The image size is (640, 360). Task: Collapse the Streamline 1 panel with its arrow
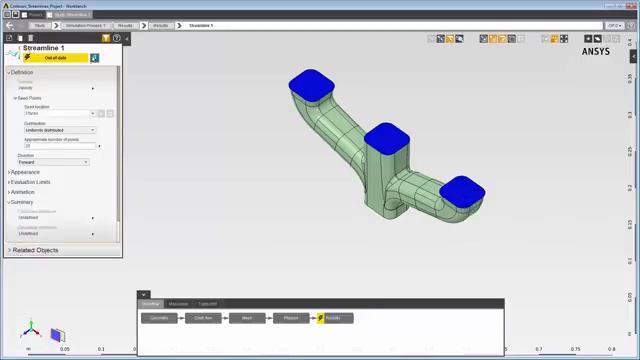coord(127,39)
